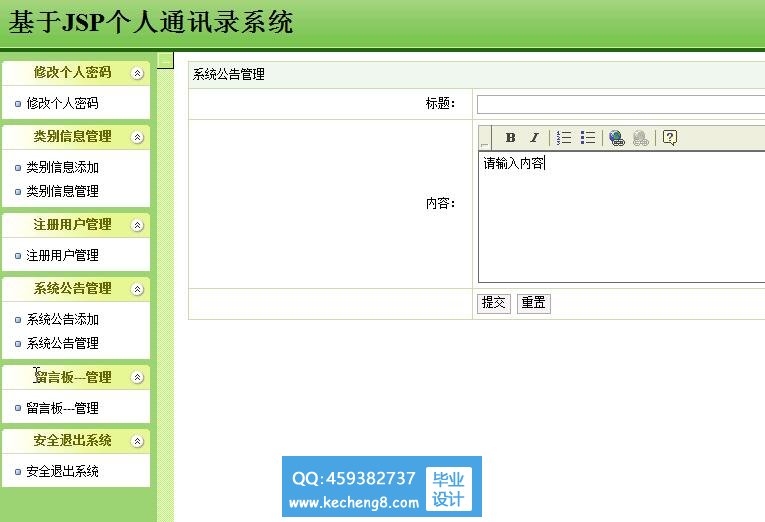
Task: Collapse the 注册用户管理 section
Action: pos(138,225)
